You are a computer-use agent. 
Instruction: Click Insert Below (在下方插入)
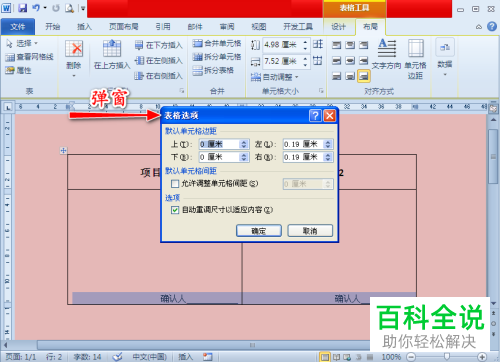point(159,45)
